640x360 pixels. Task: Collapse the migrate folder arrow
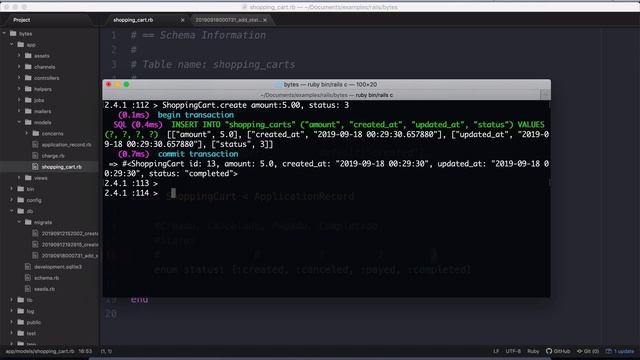[19, 222]
